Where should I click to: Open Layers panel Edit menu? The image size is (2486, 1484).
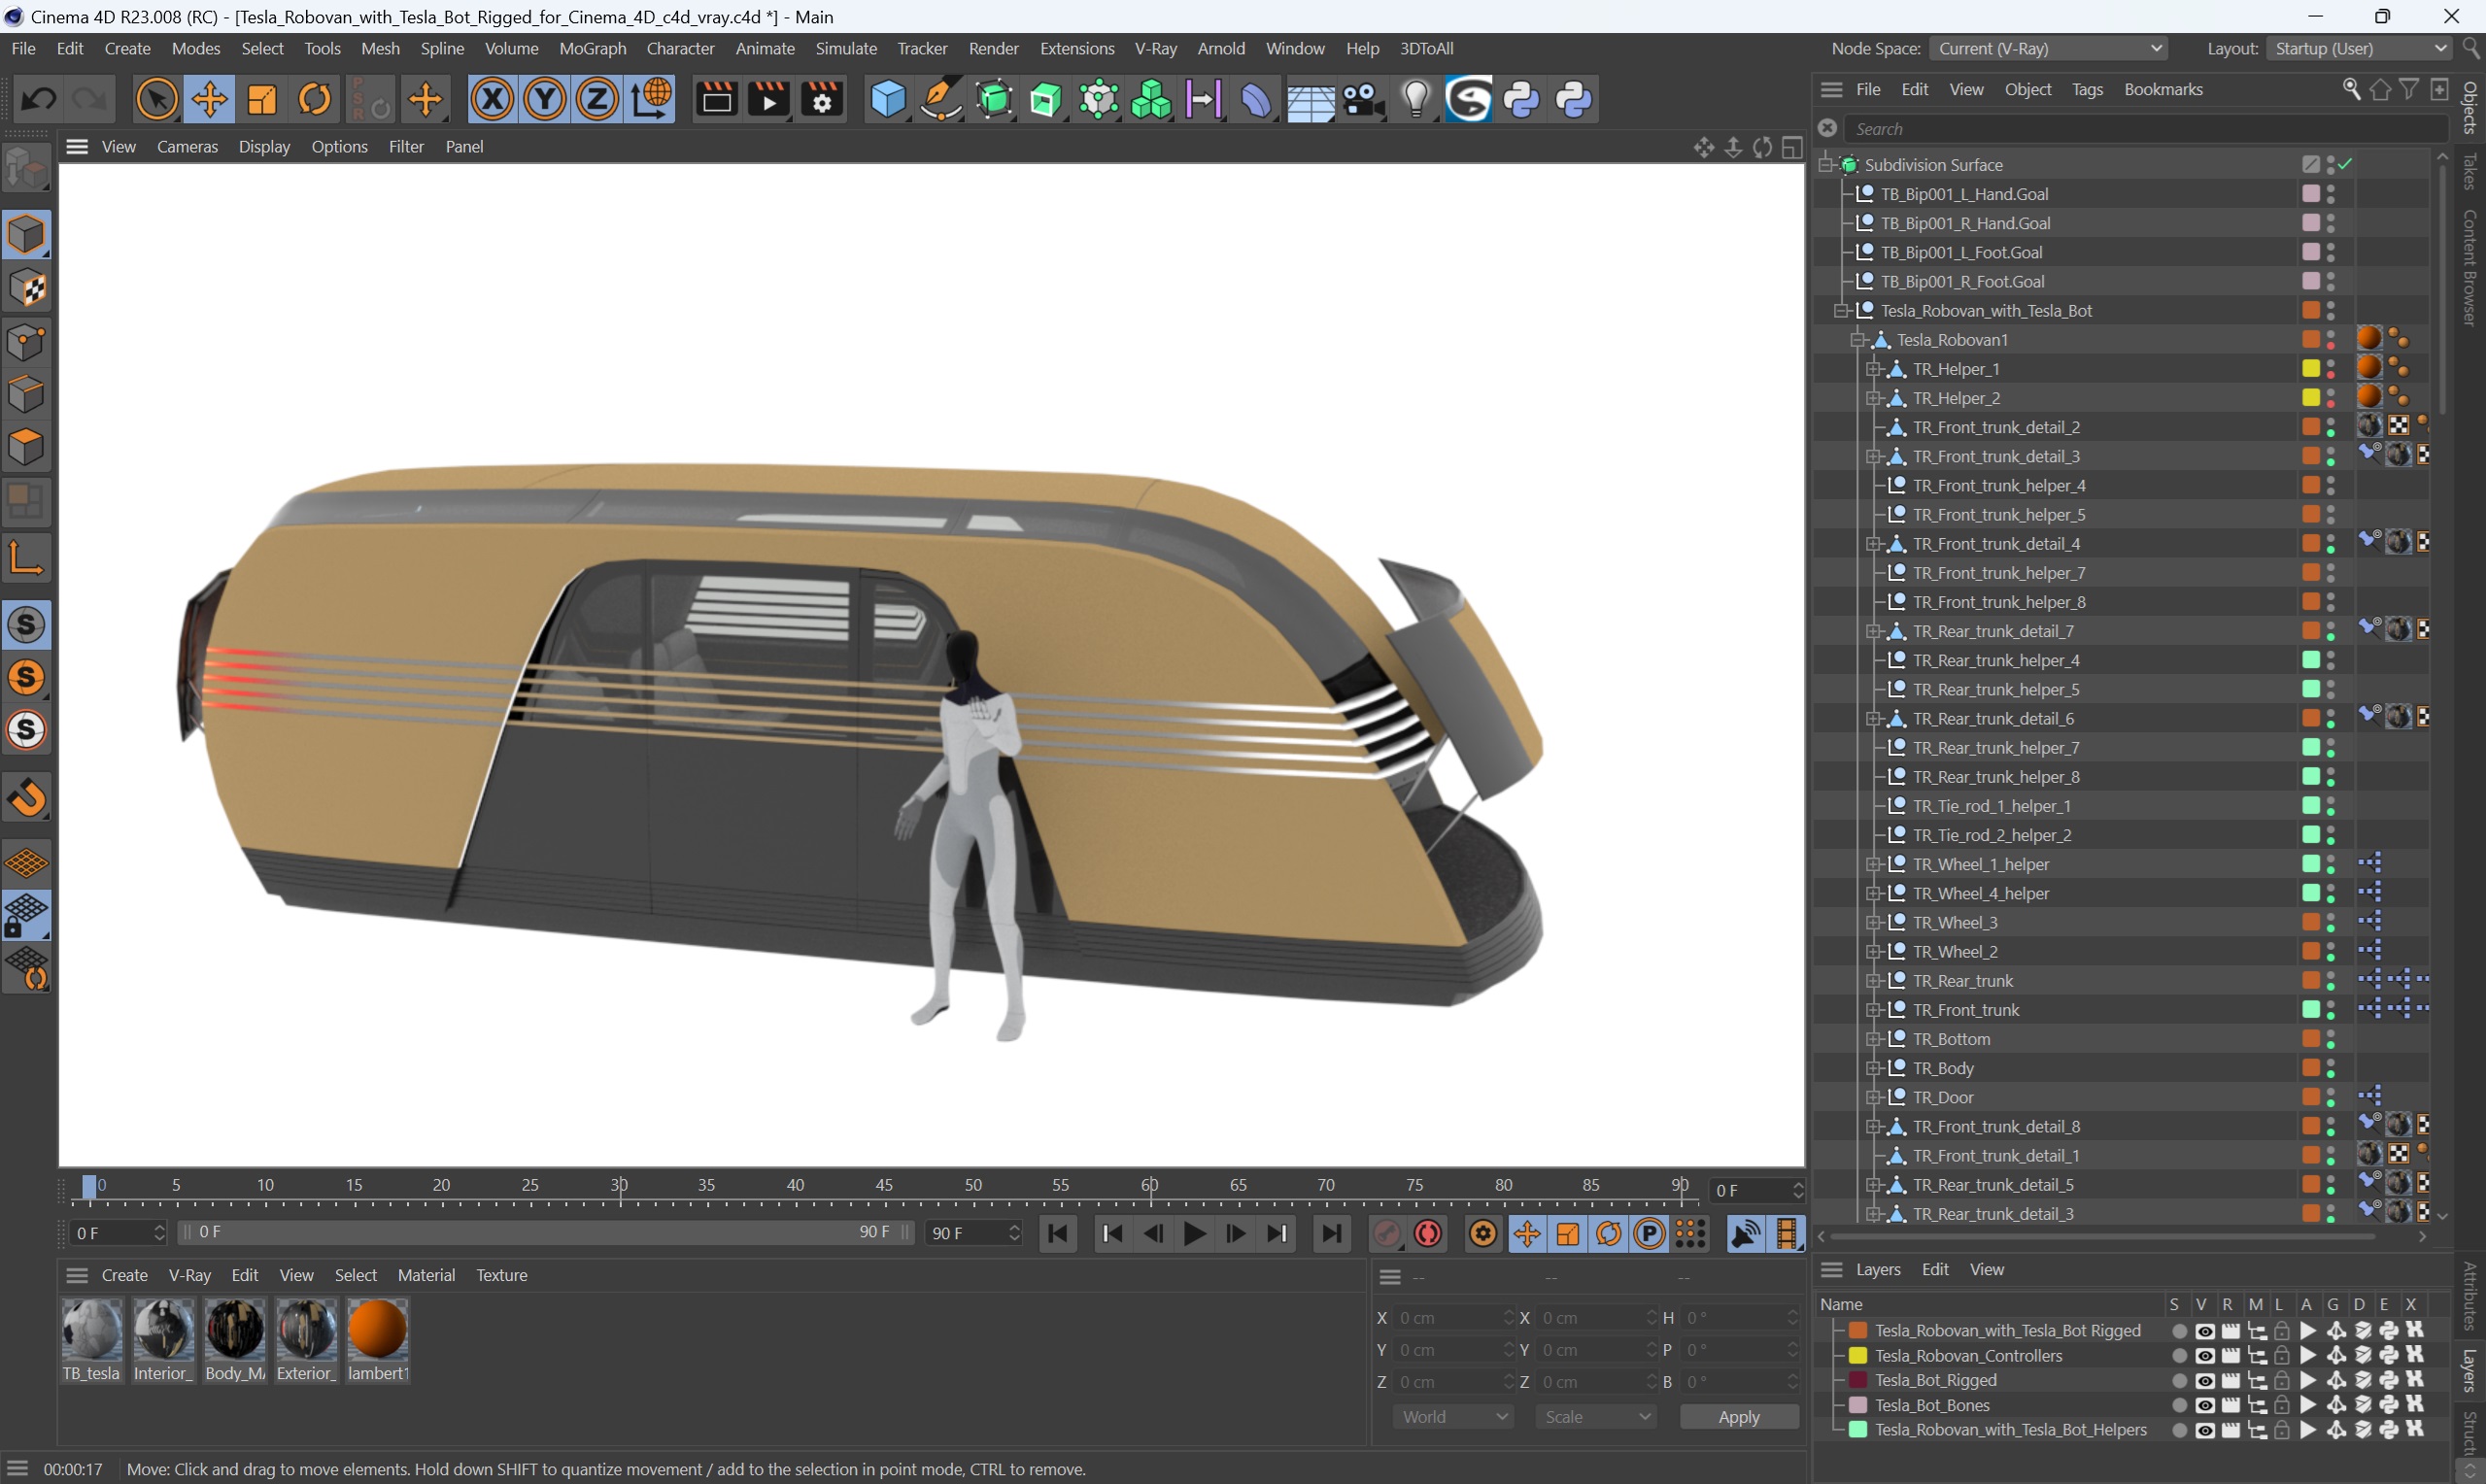(x=1935, y=1269)
